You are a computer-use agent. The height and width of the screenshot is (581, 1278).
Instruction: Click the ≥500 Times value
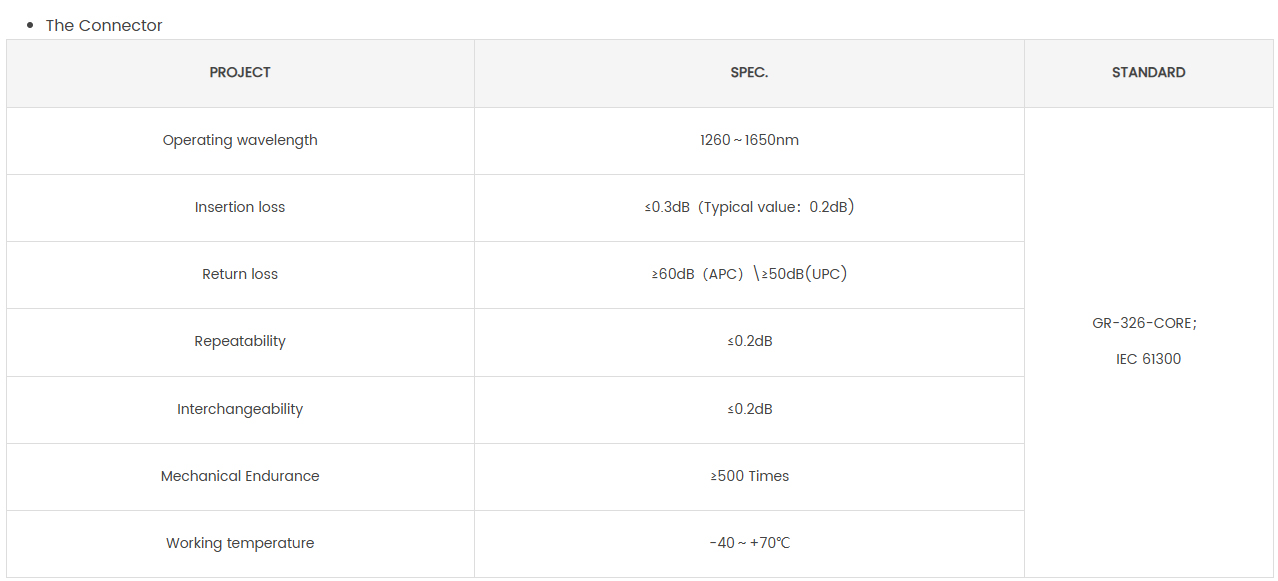coord(749,476)
